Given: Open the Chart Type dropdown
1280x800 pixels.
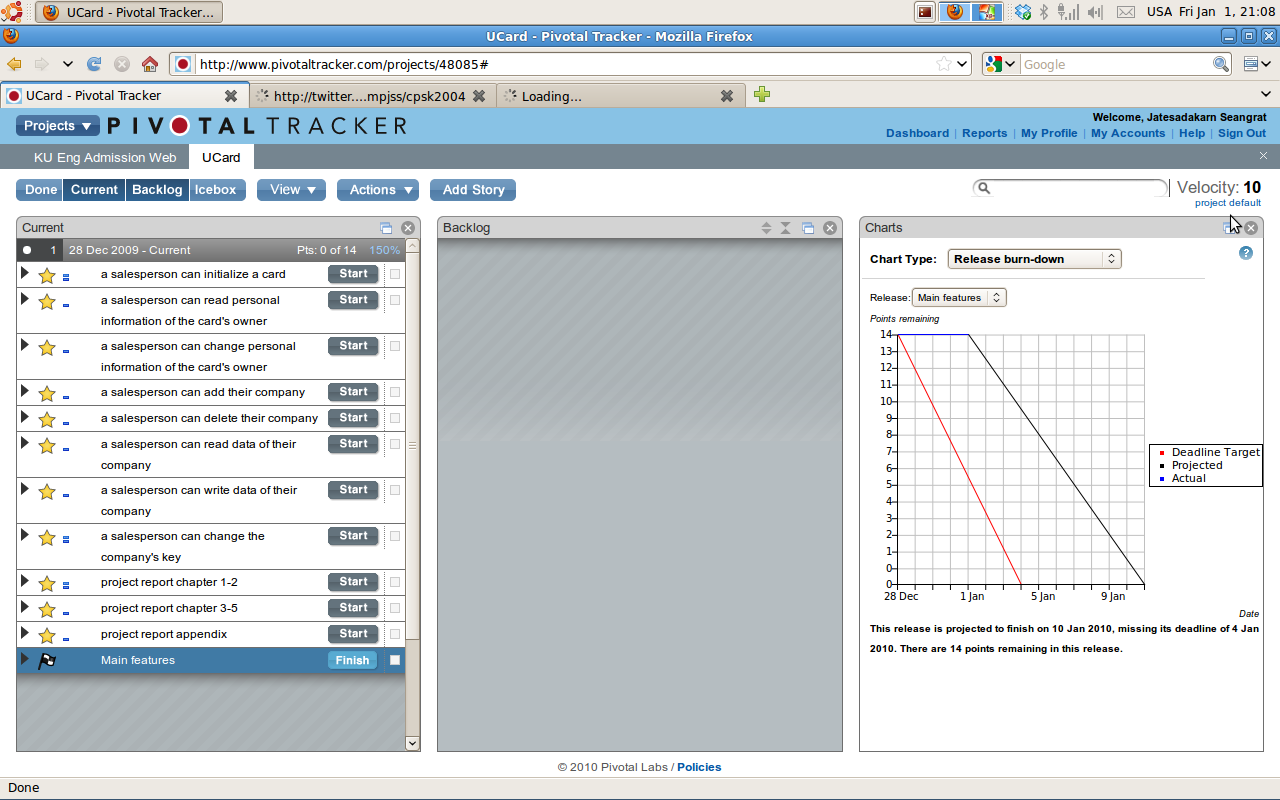Looking at the screenshot, I should point(1034,259).
